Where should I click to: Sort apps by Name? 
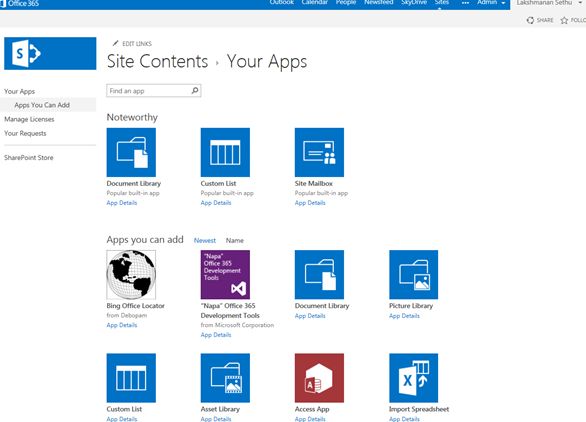coord(235,240)
